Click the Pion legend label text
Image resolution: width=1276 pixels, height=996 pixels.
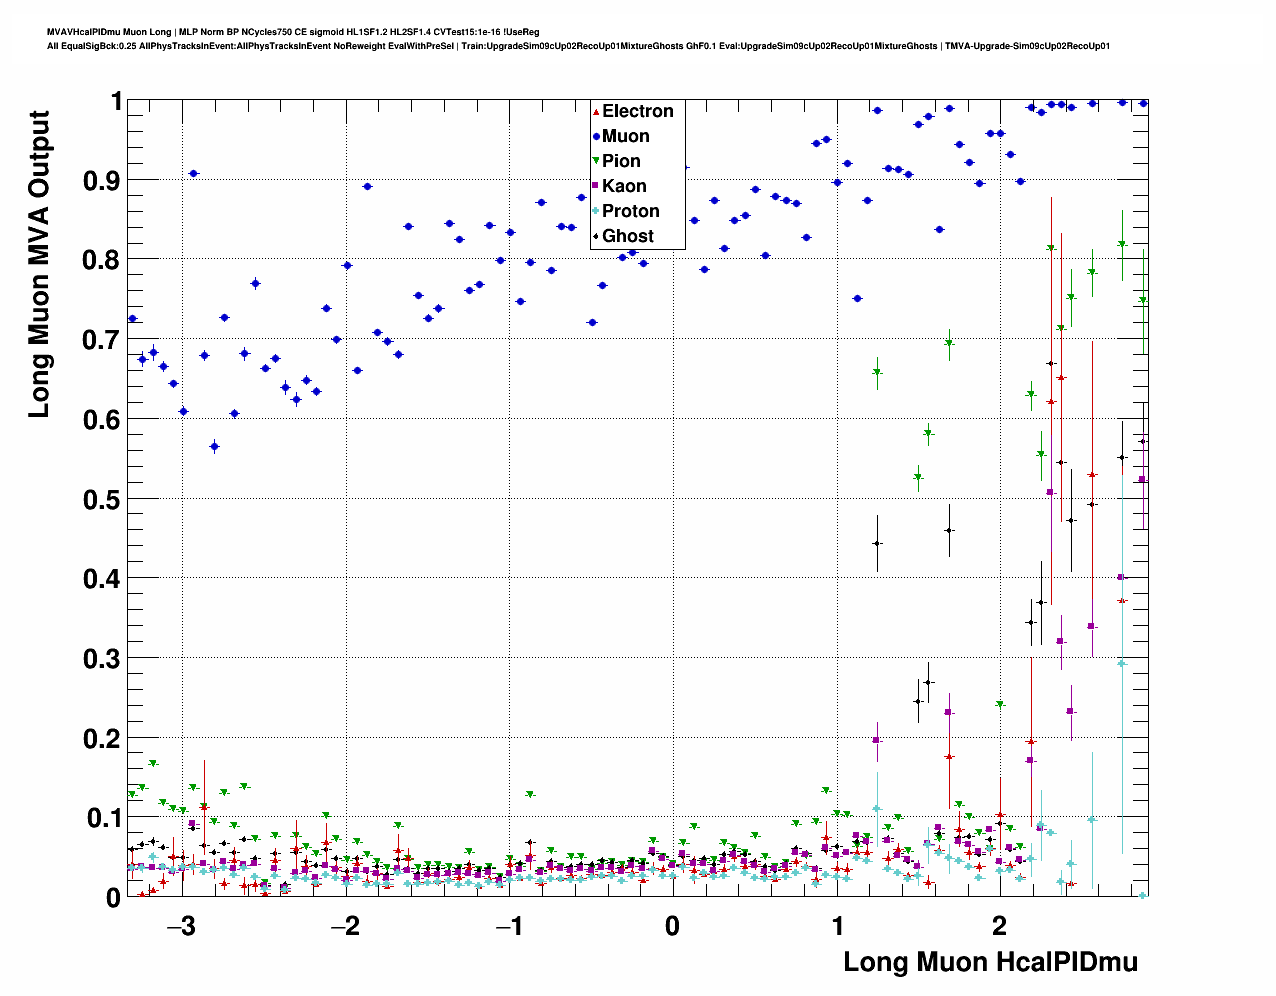[x=621, y=161]
